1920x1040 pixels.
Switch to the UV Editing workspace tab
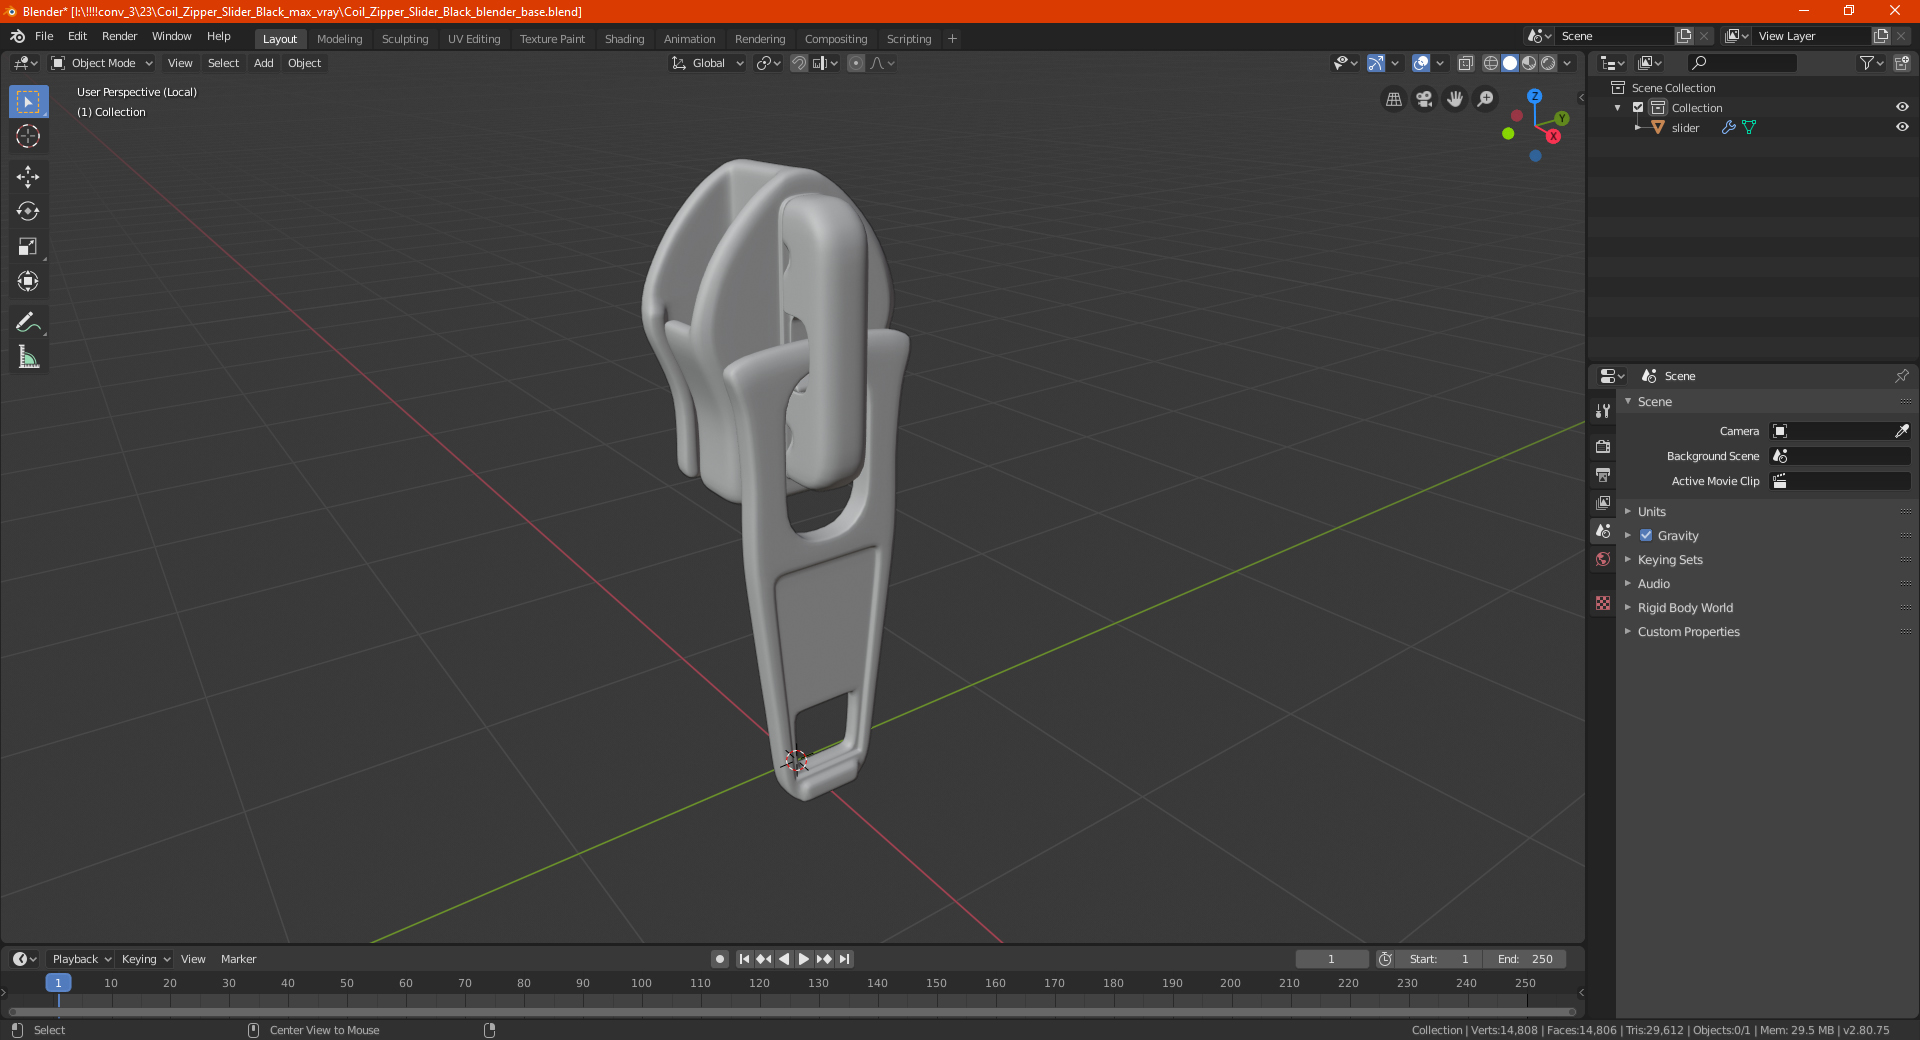coord(474,39)
